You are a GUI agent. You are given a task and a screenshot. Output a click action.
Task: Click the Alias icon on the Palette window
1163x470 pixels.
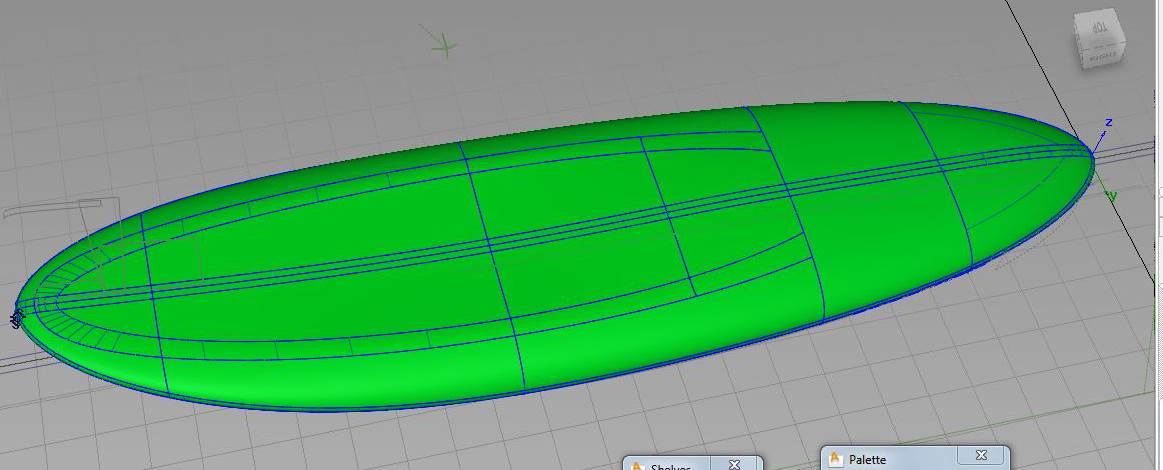(x=836, y=460)
